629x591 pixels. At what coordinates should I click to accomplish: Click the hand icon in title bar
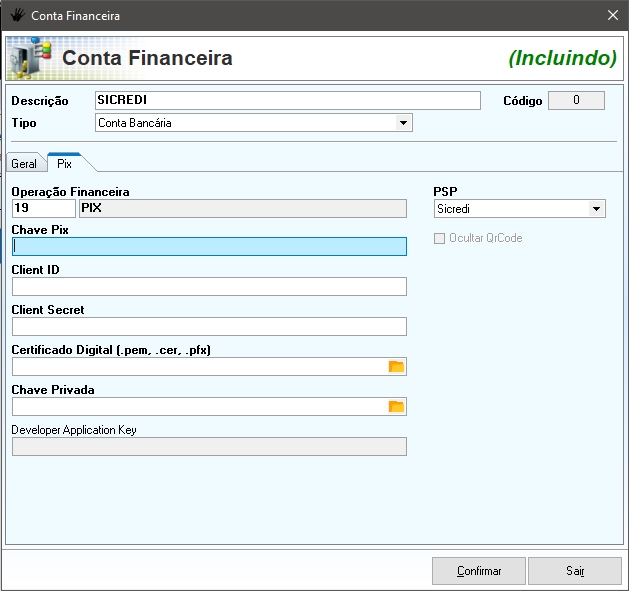[x=17, y=16]
